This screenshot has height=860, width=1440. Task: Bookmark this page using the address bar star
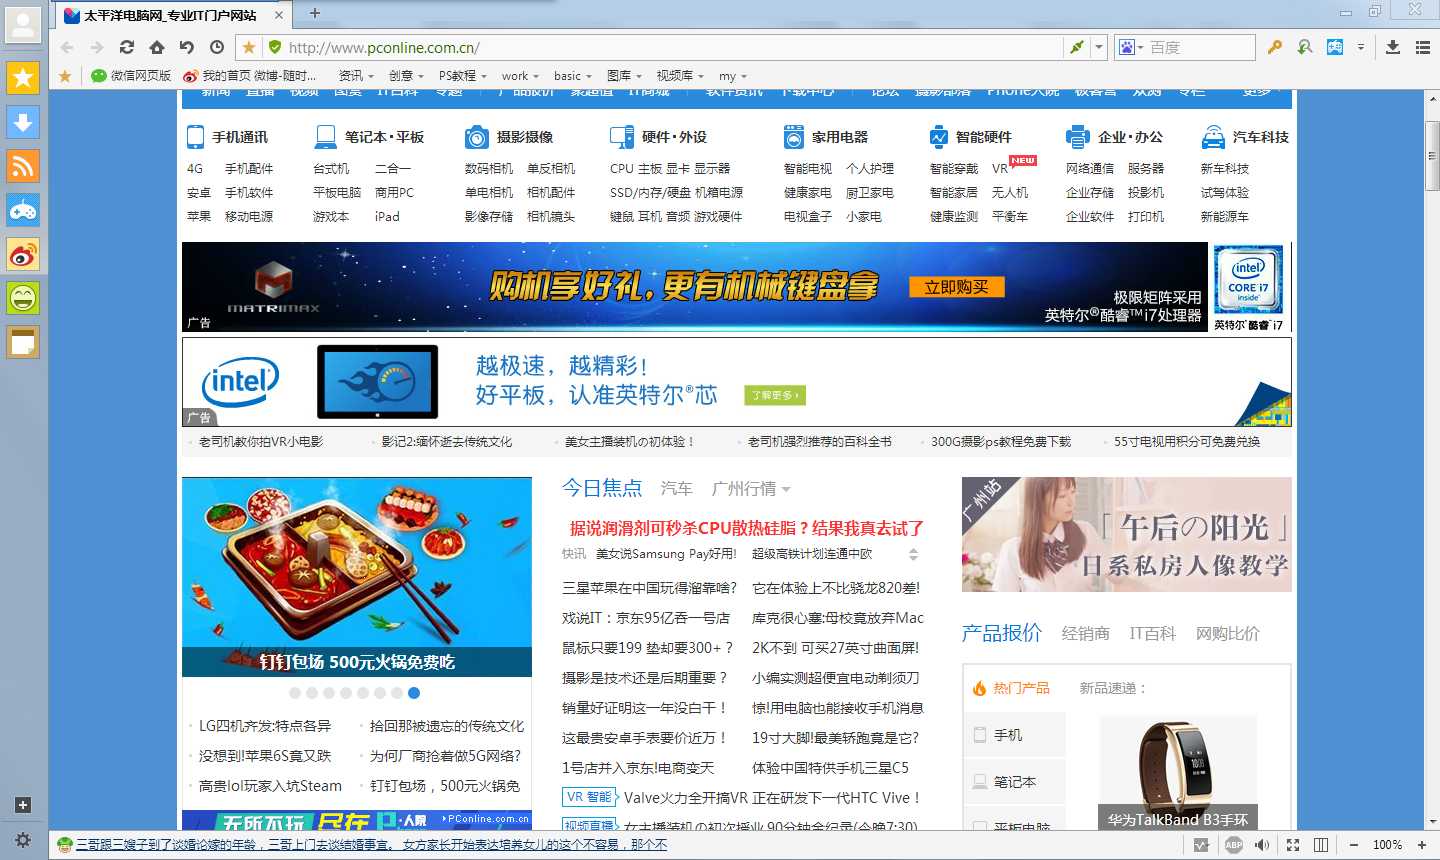tap(249, 47)
